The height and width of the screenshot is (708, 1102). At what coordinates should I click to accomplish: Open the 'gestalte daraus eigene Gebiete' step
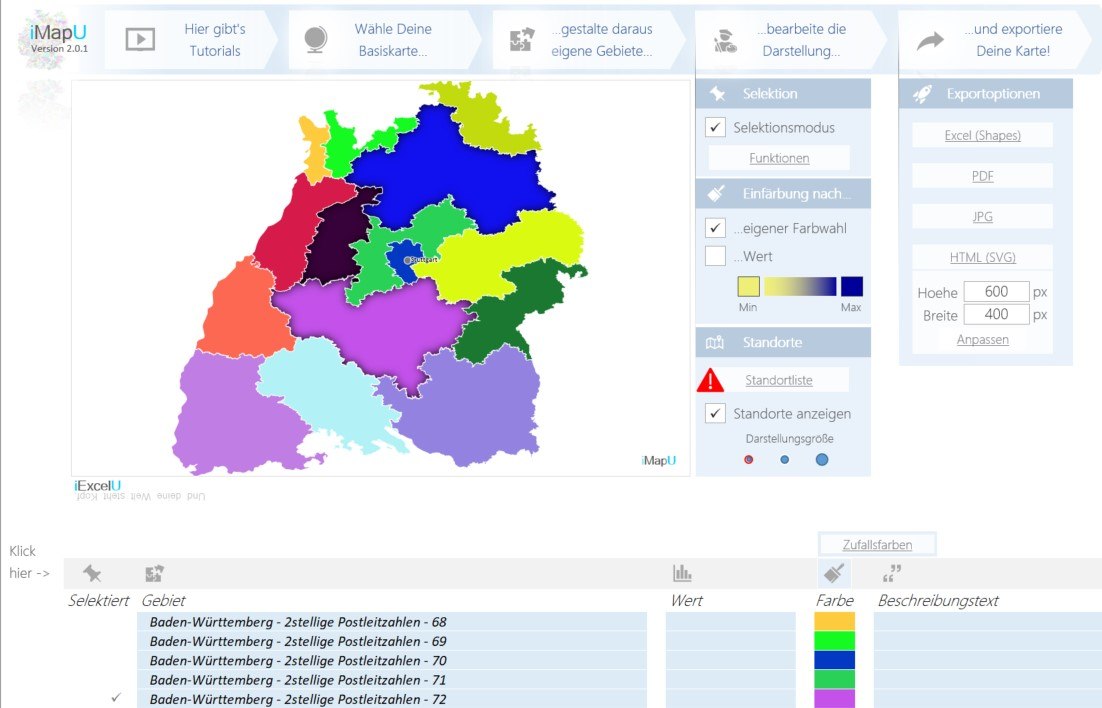(x=587, y=40)
